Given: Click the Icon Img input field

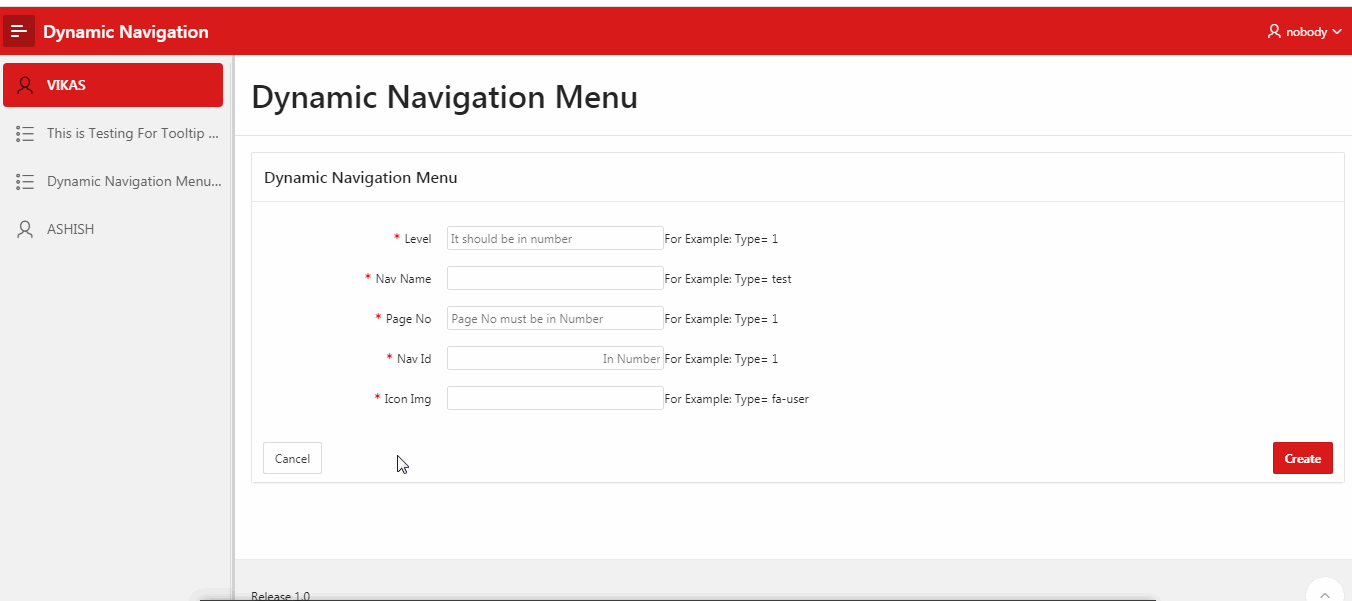Looking at the screenshot, I should (x=554, y=398).
